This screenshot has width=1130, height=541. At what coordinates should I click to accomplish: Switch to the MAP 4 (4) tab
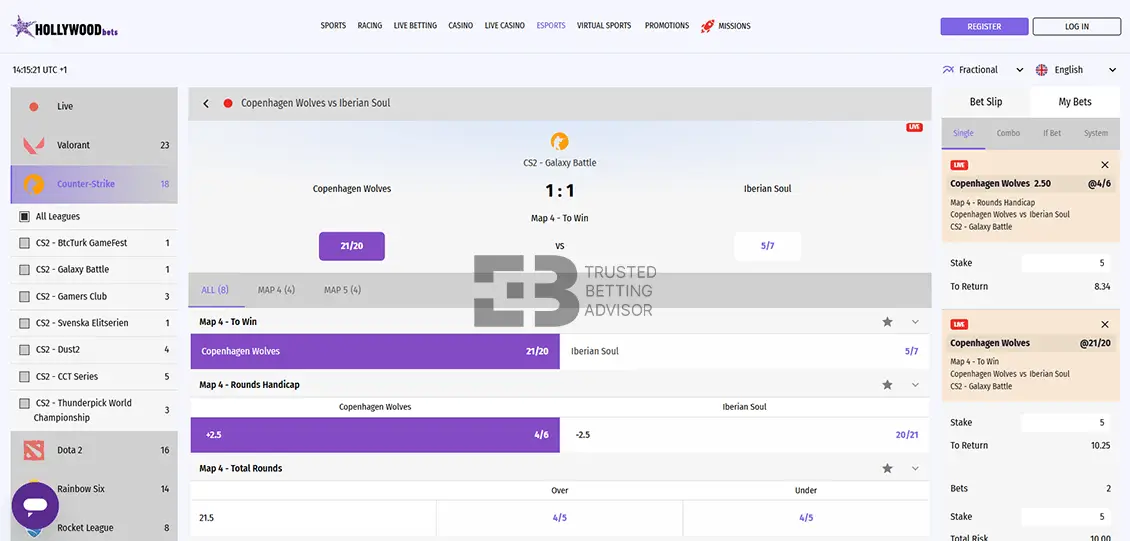pyautogui.click(x=276, y=290)
